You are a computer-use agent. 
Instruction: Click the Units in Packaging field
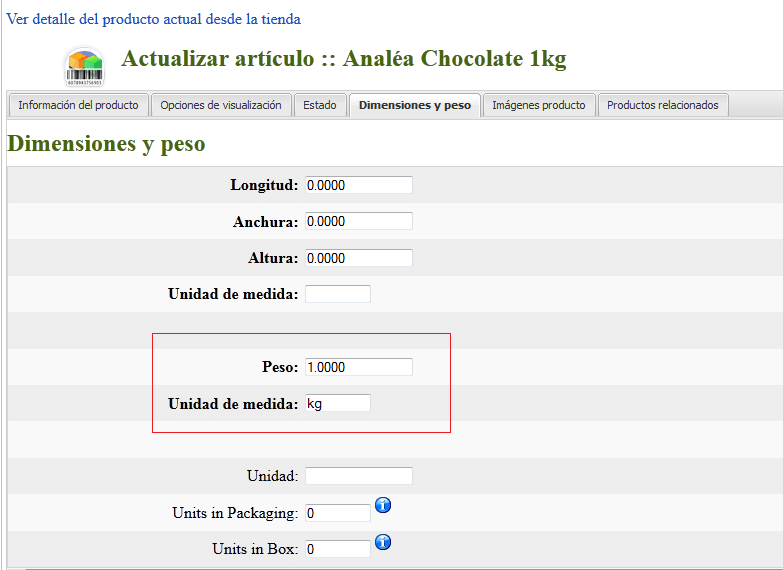pyautogui.click(x=338, y=513)
